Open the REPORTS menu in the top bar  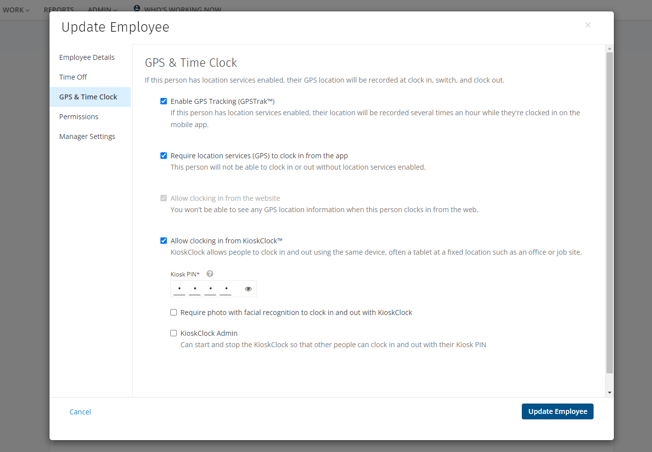(x=59, y=10)
